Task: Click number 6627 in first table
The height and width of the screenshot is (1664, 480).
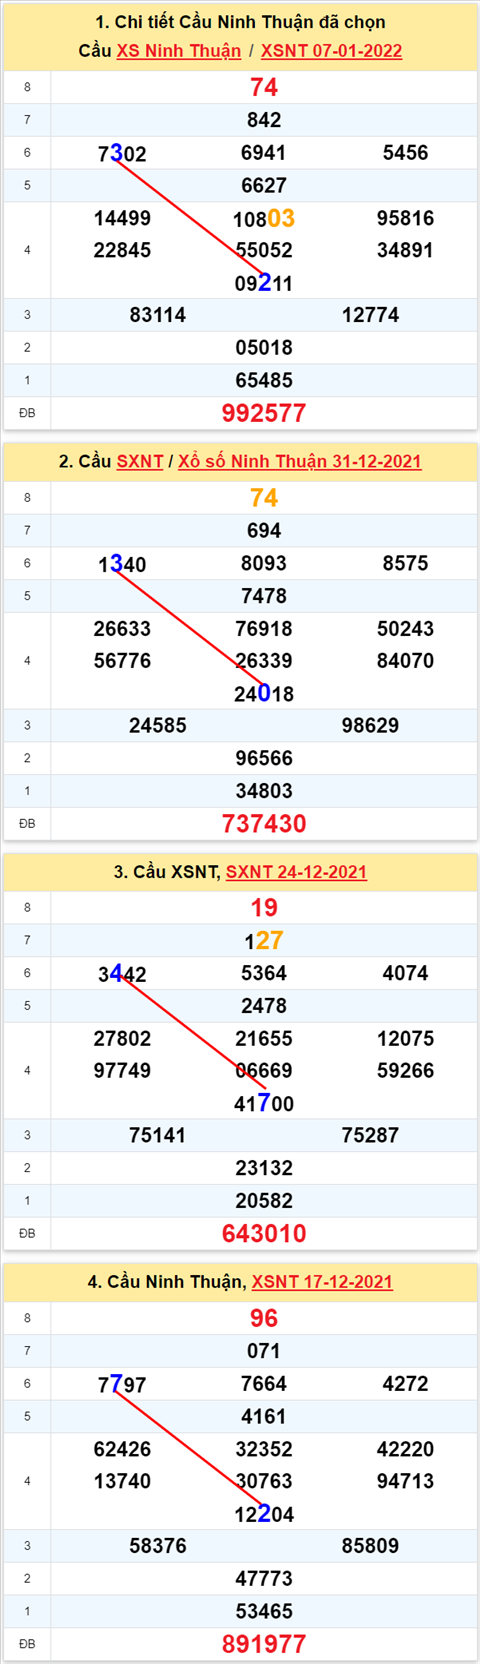Action: coord(264,185)
